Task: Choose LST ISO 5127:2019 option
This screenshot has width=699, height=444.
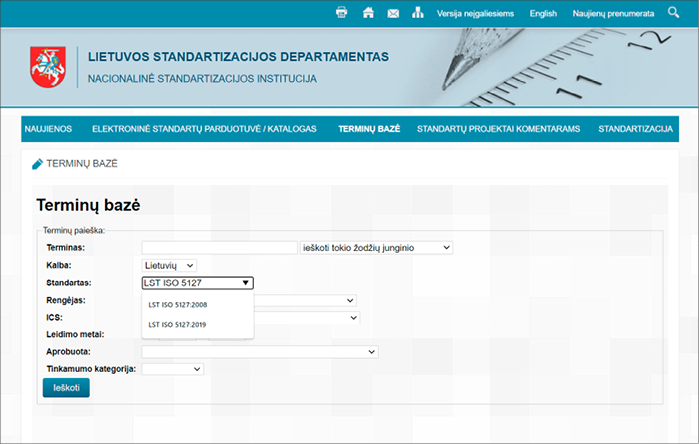Action: point(178,324)
